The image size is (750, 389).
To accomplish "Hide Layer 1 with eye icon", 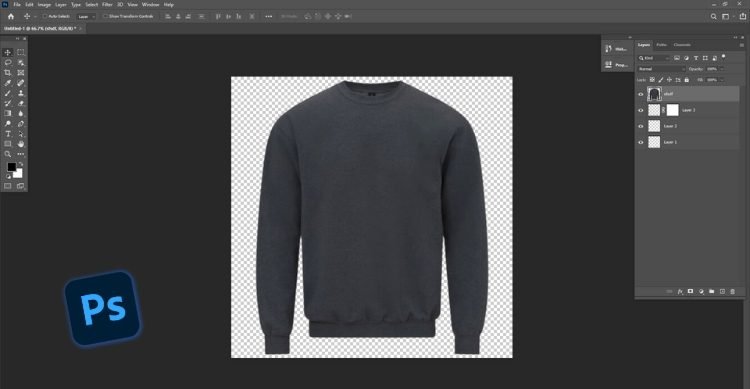I will coord(641,142).
